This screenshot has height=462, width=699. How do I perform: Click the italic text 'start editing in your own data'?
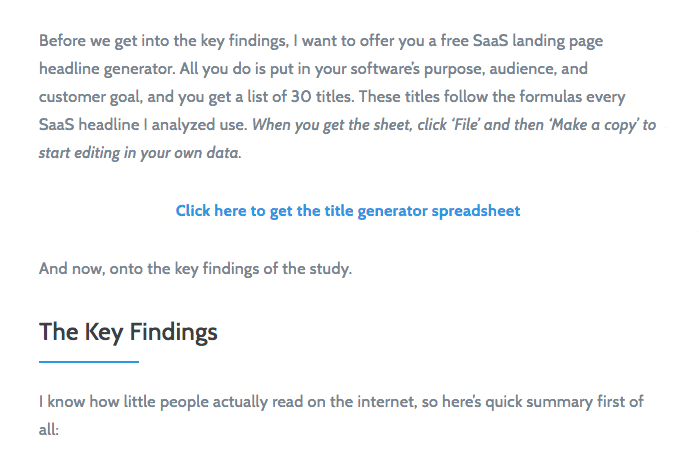point(139,153)
